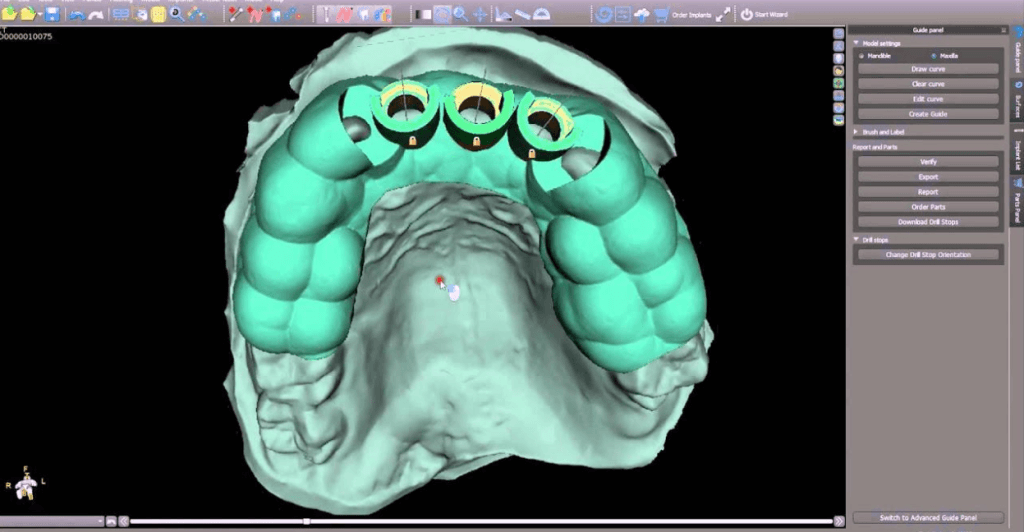1024x532 pixels.
Task: Click the black-white gradient contrast icon
Action: (423, 14)
